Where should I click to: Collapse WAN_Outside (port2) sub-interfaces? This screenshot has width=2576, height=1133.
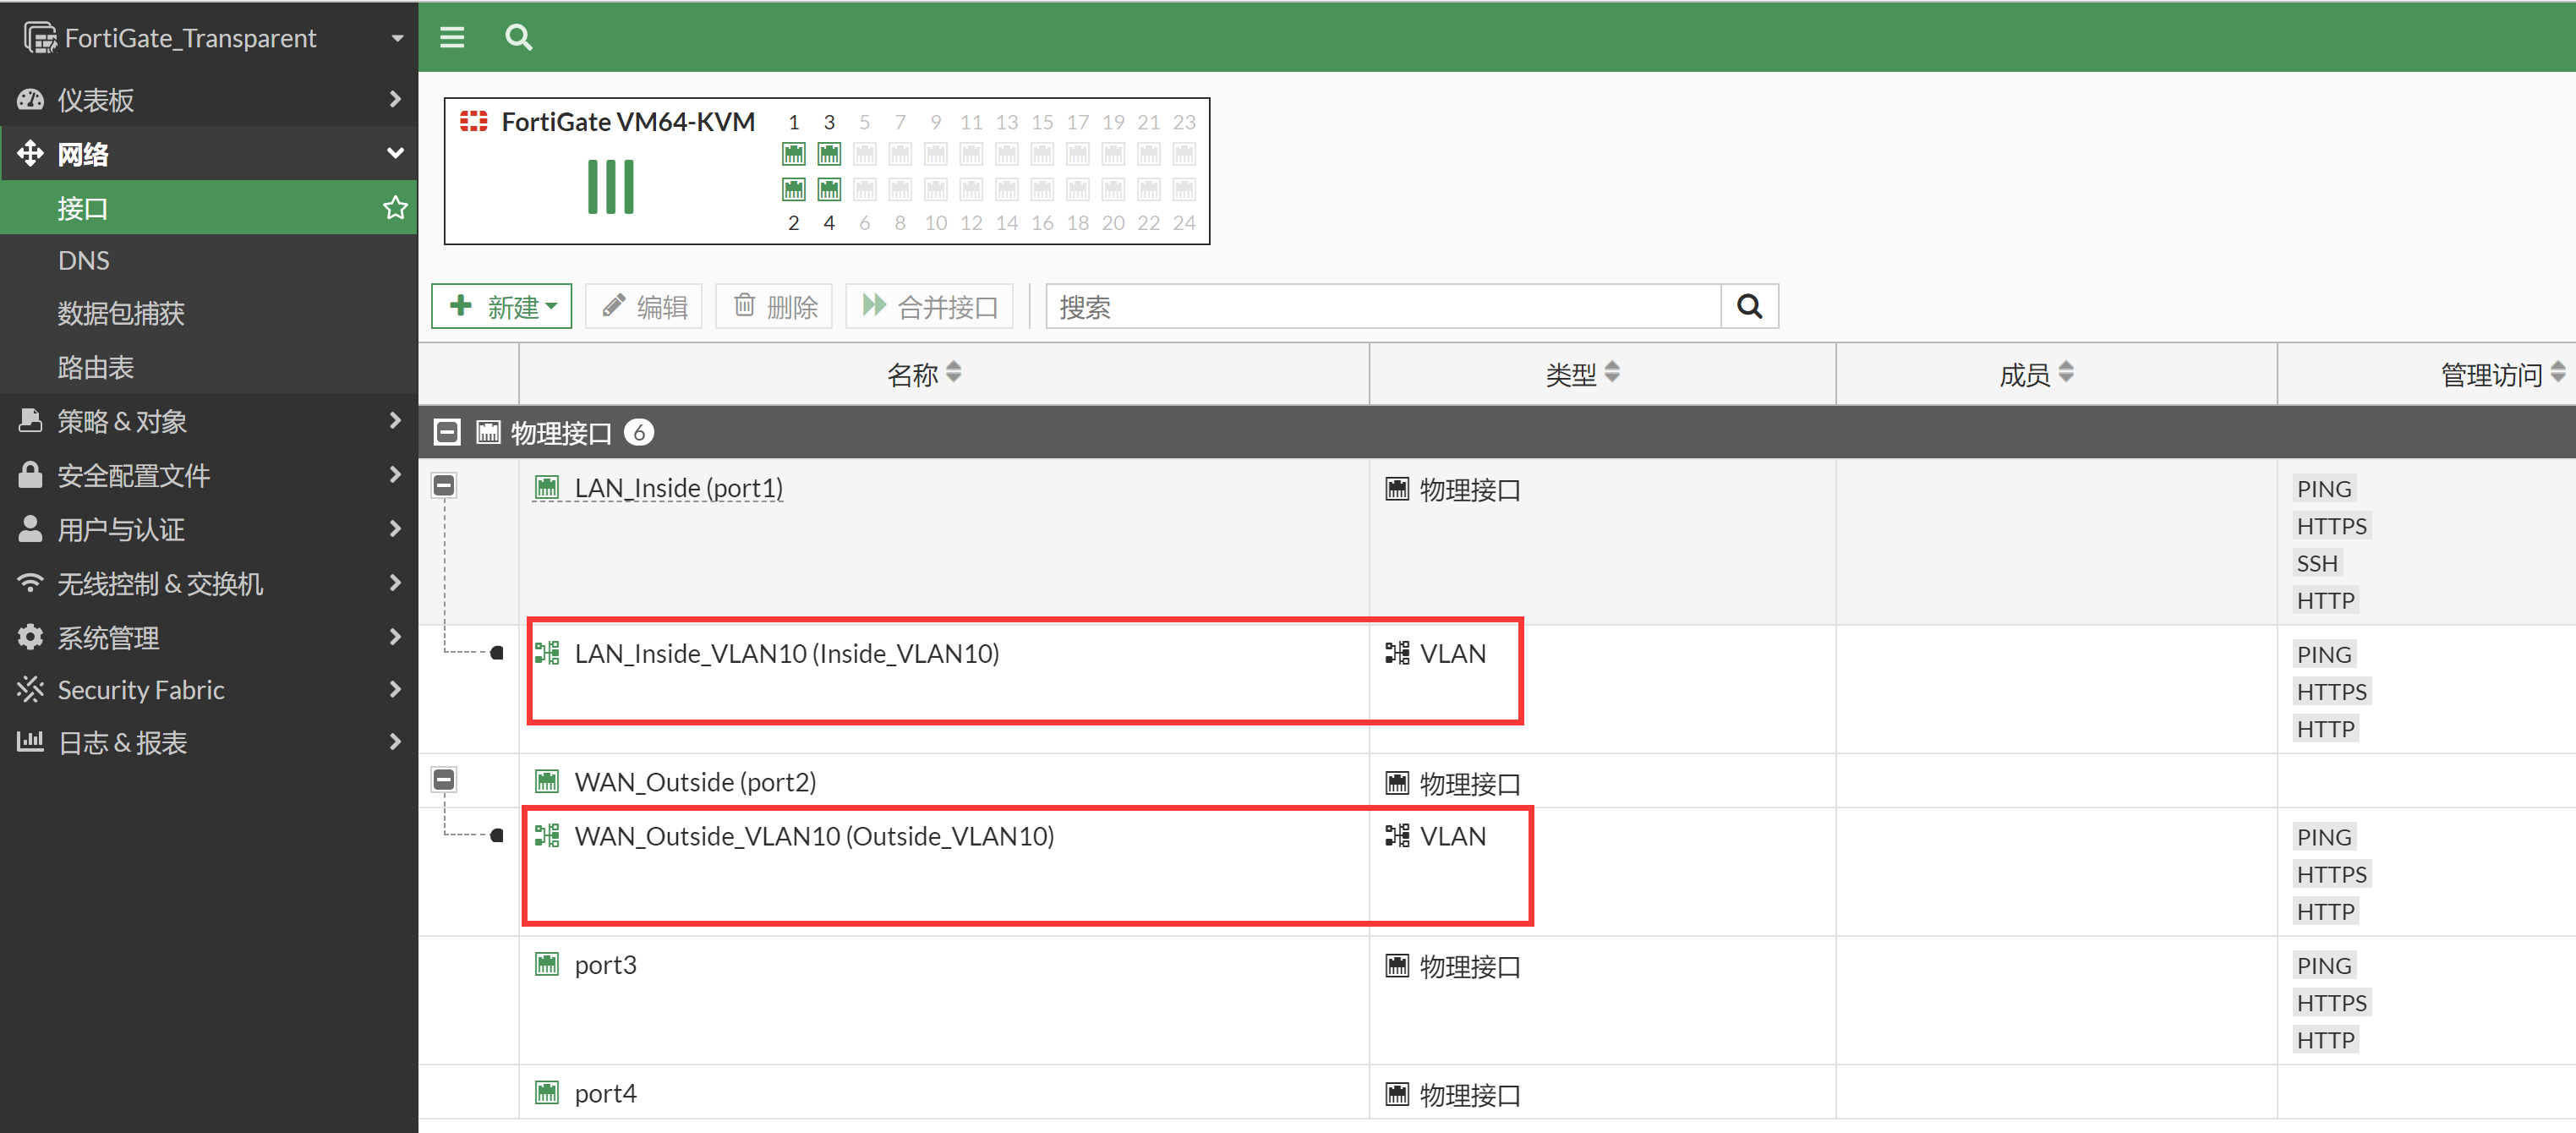tap(444, 779)
